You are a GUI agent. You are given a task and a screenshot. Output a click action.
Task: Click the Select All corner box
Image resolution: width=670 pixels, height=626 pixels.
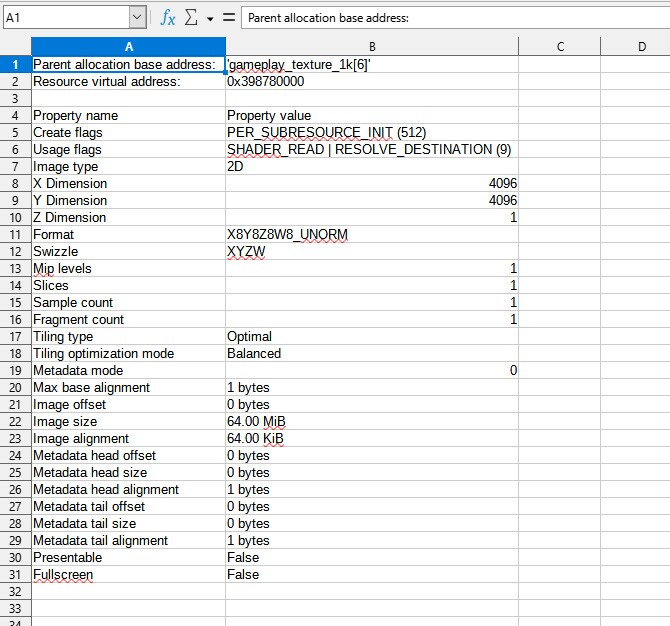pos(15,46)
